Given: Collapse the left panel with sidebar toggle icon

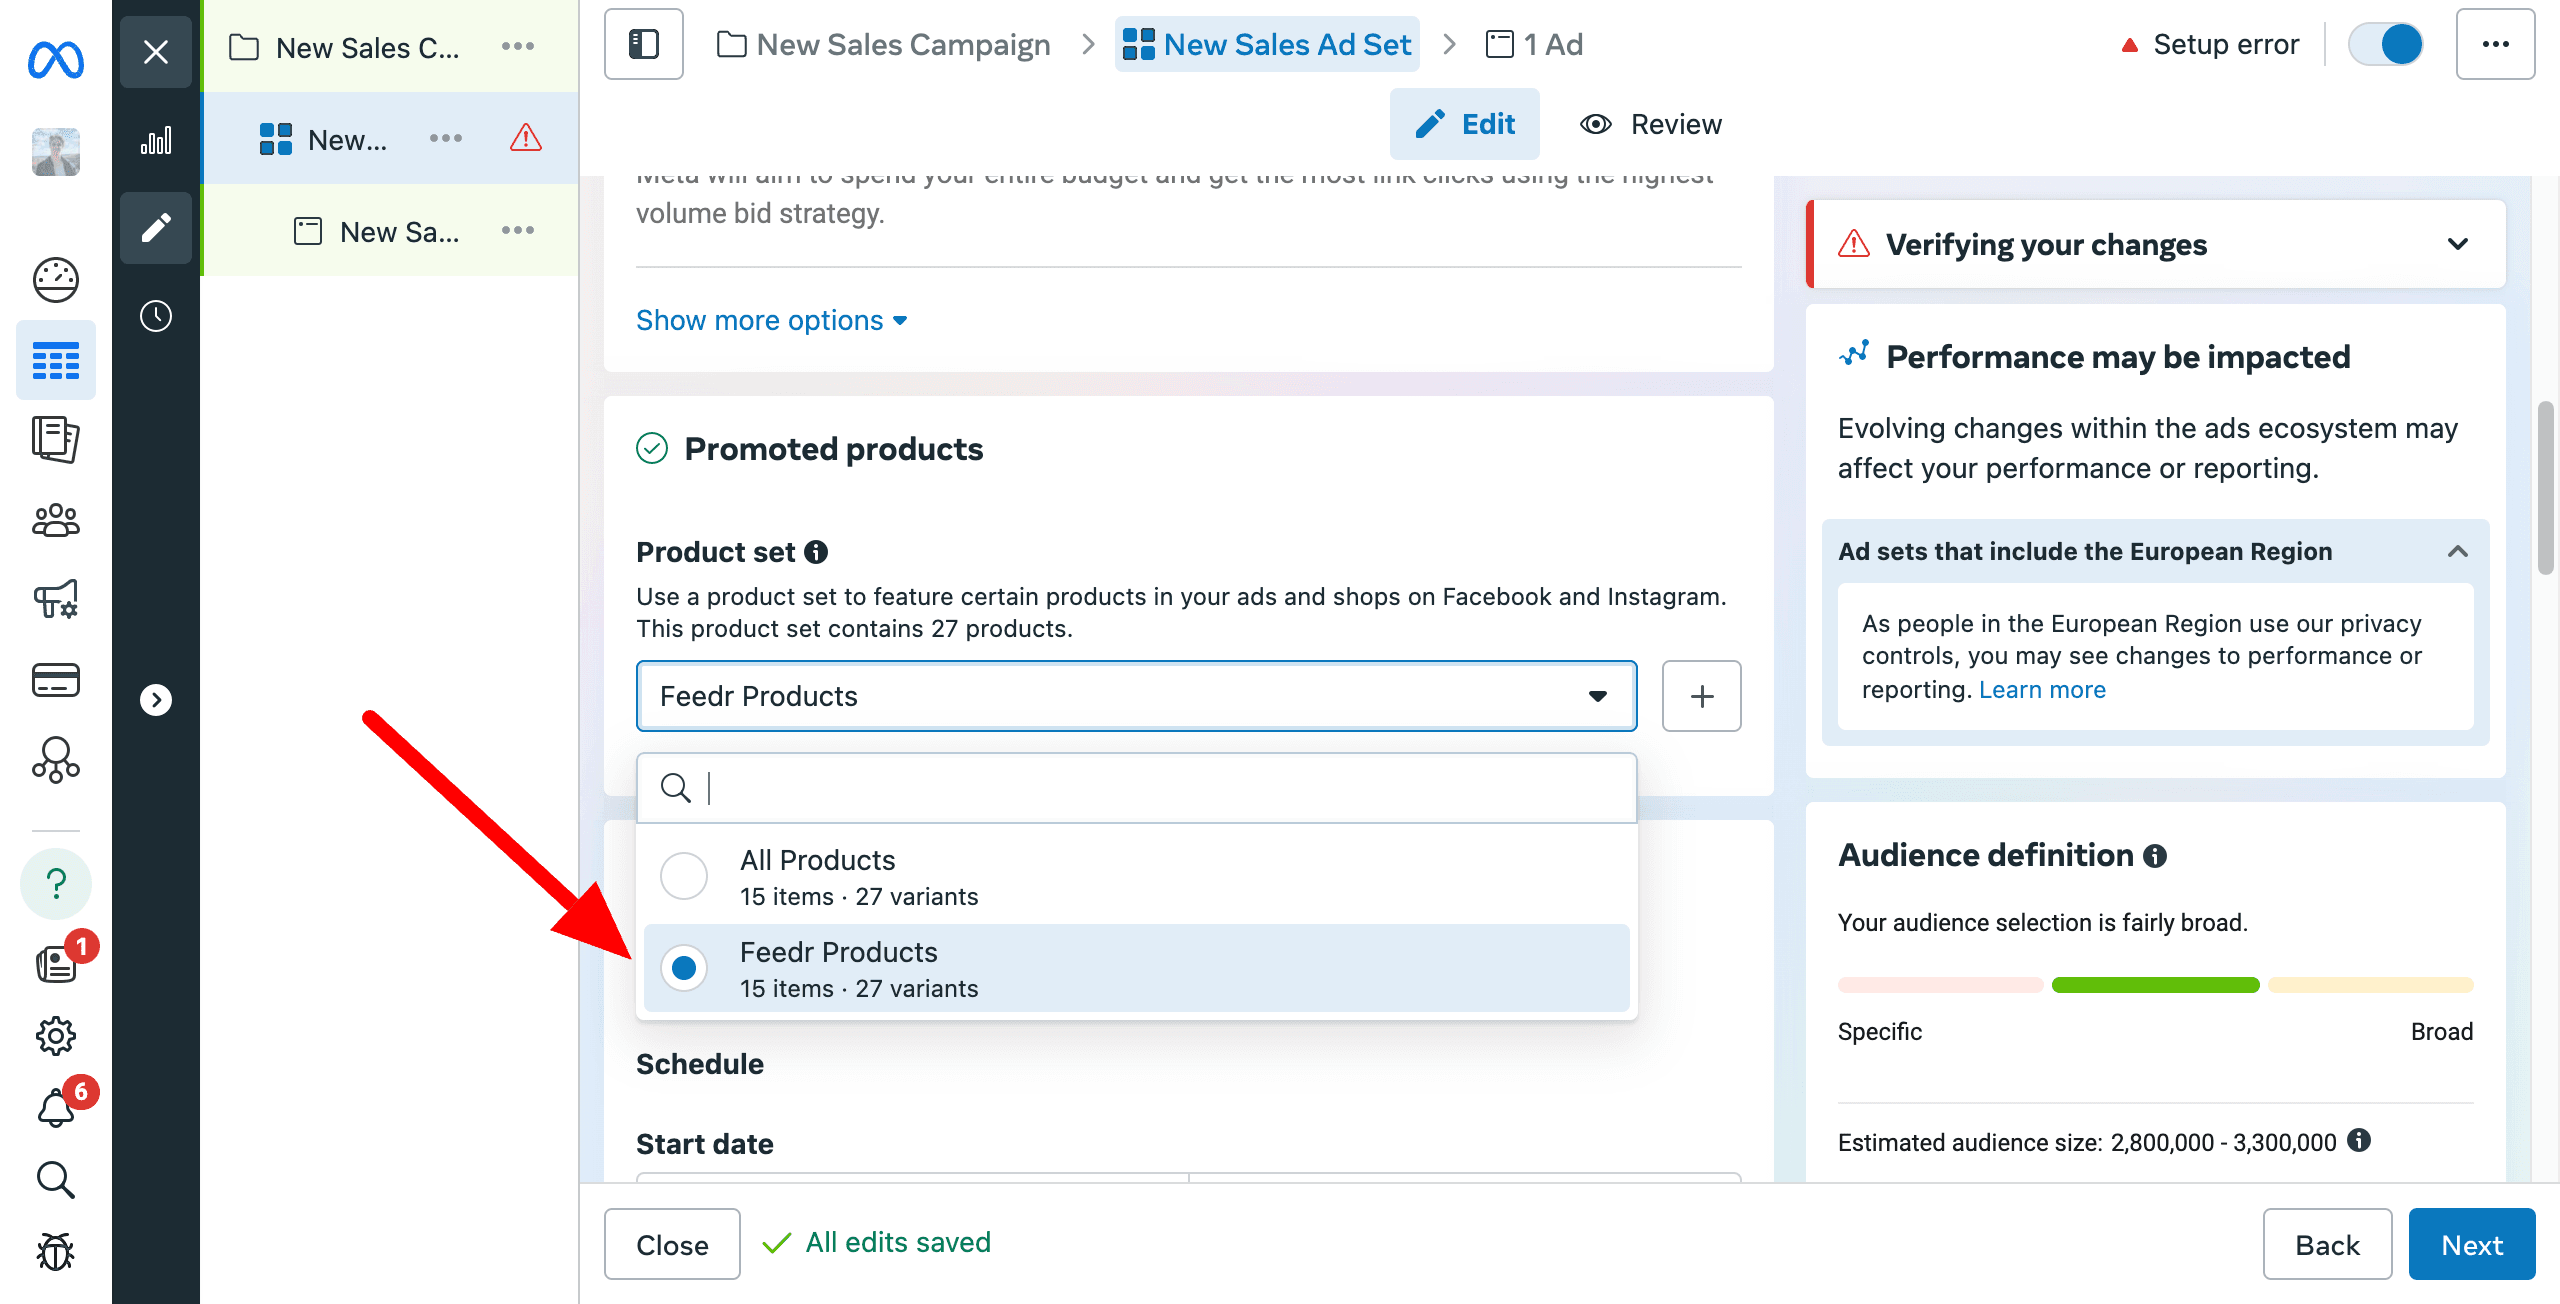Looking at the screenshot, I should pos(643,44).
